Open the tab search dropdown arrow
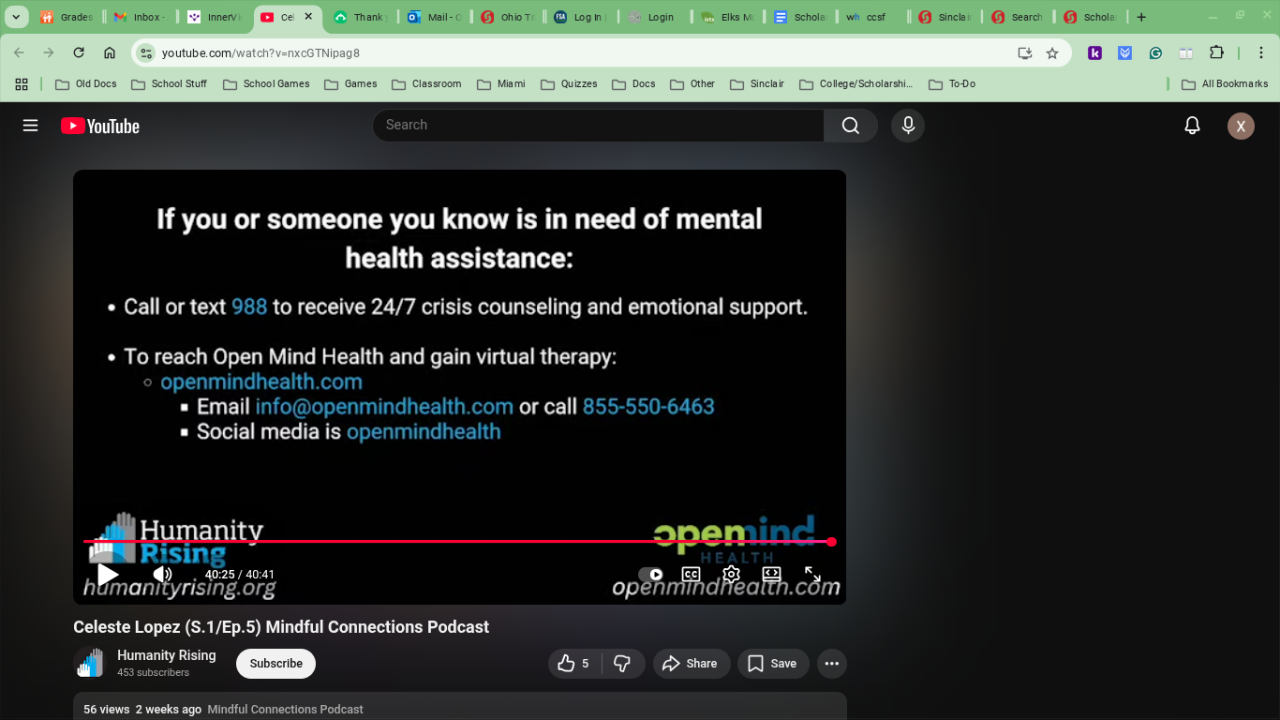 [16, 17]
